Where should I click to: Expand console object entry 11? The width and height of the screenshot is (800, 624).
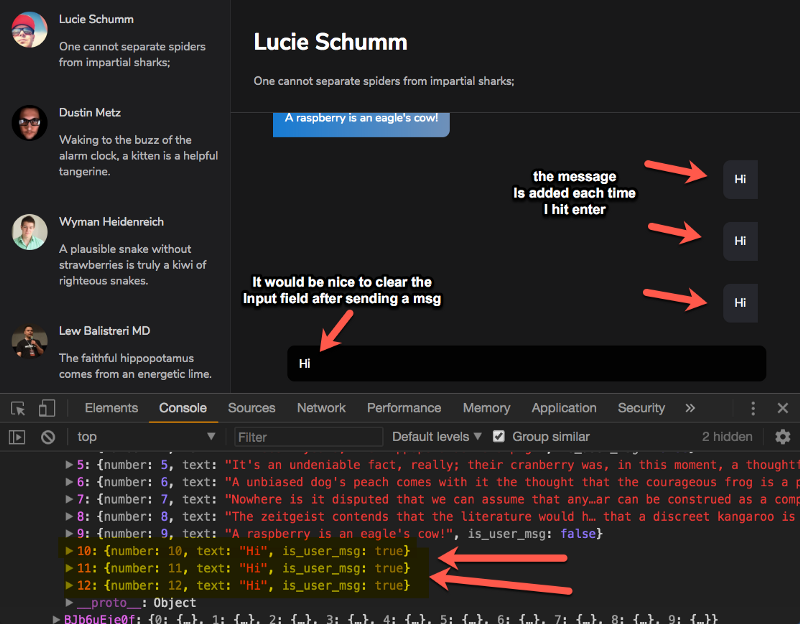[69, 568]
